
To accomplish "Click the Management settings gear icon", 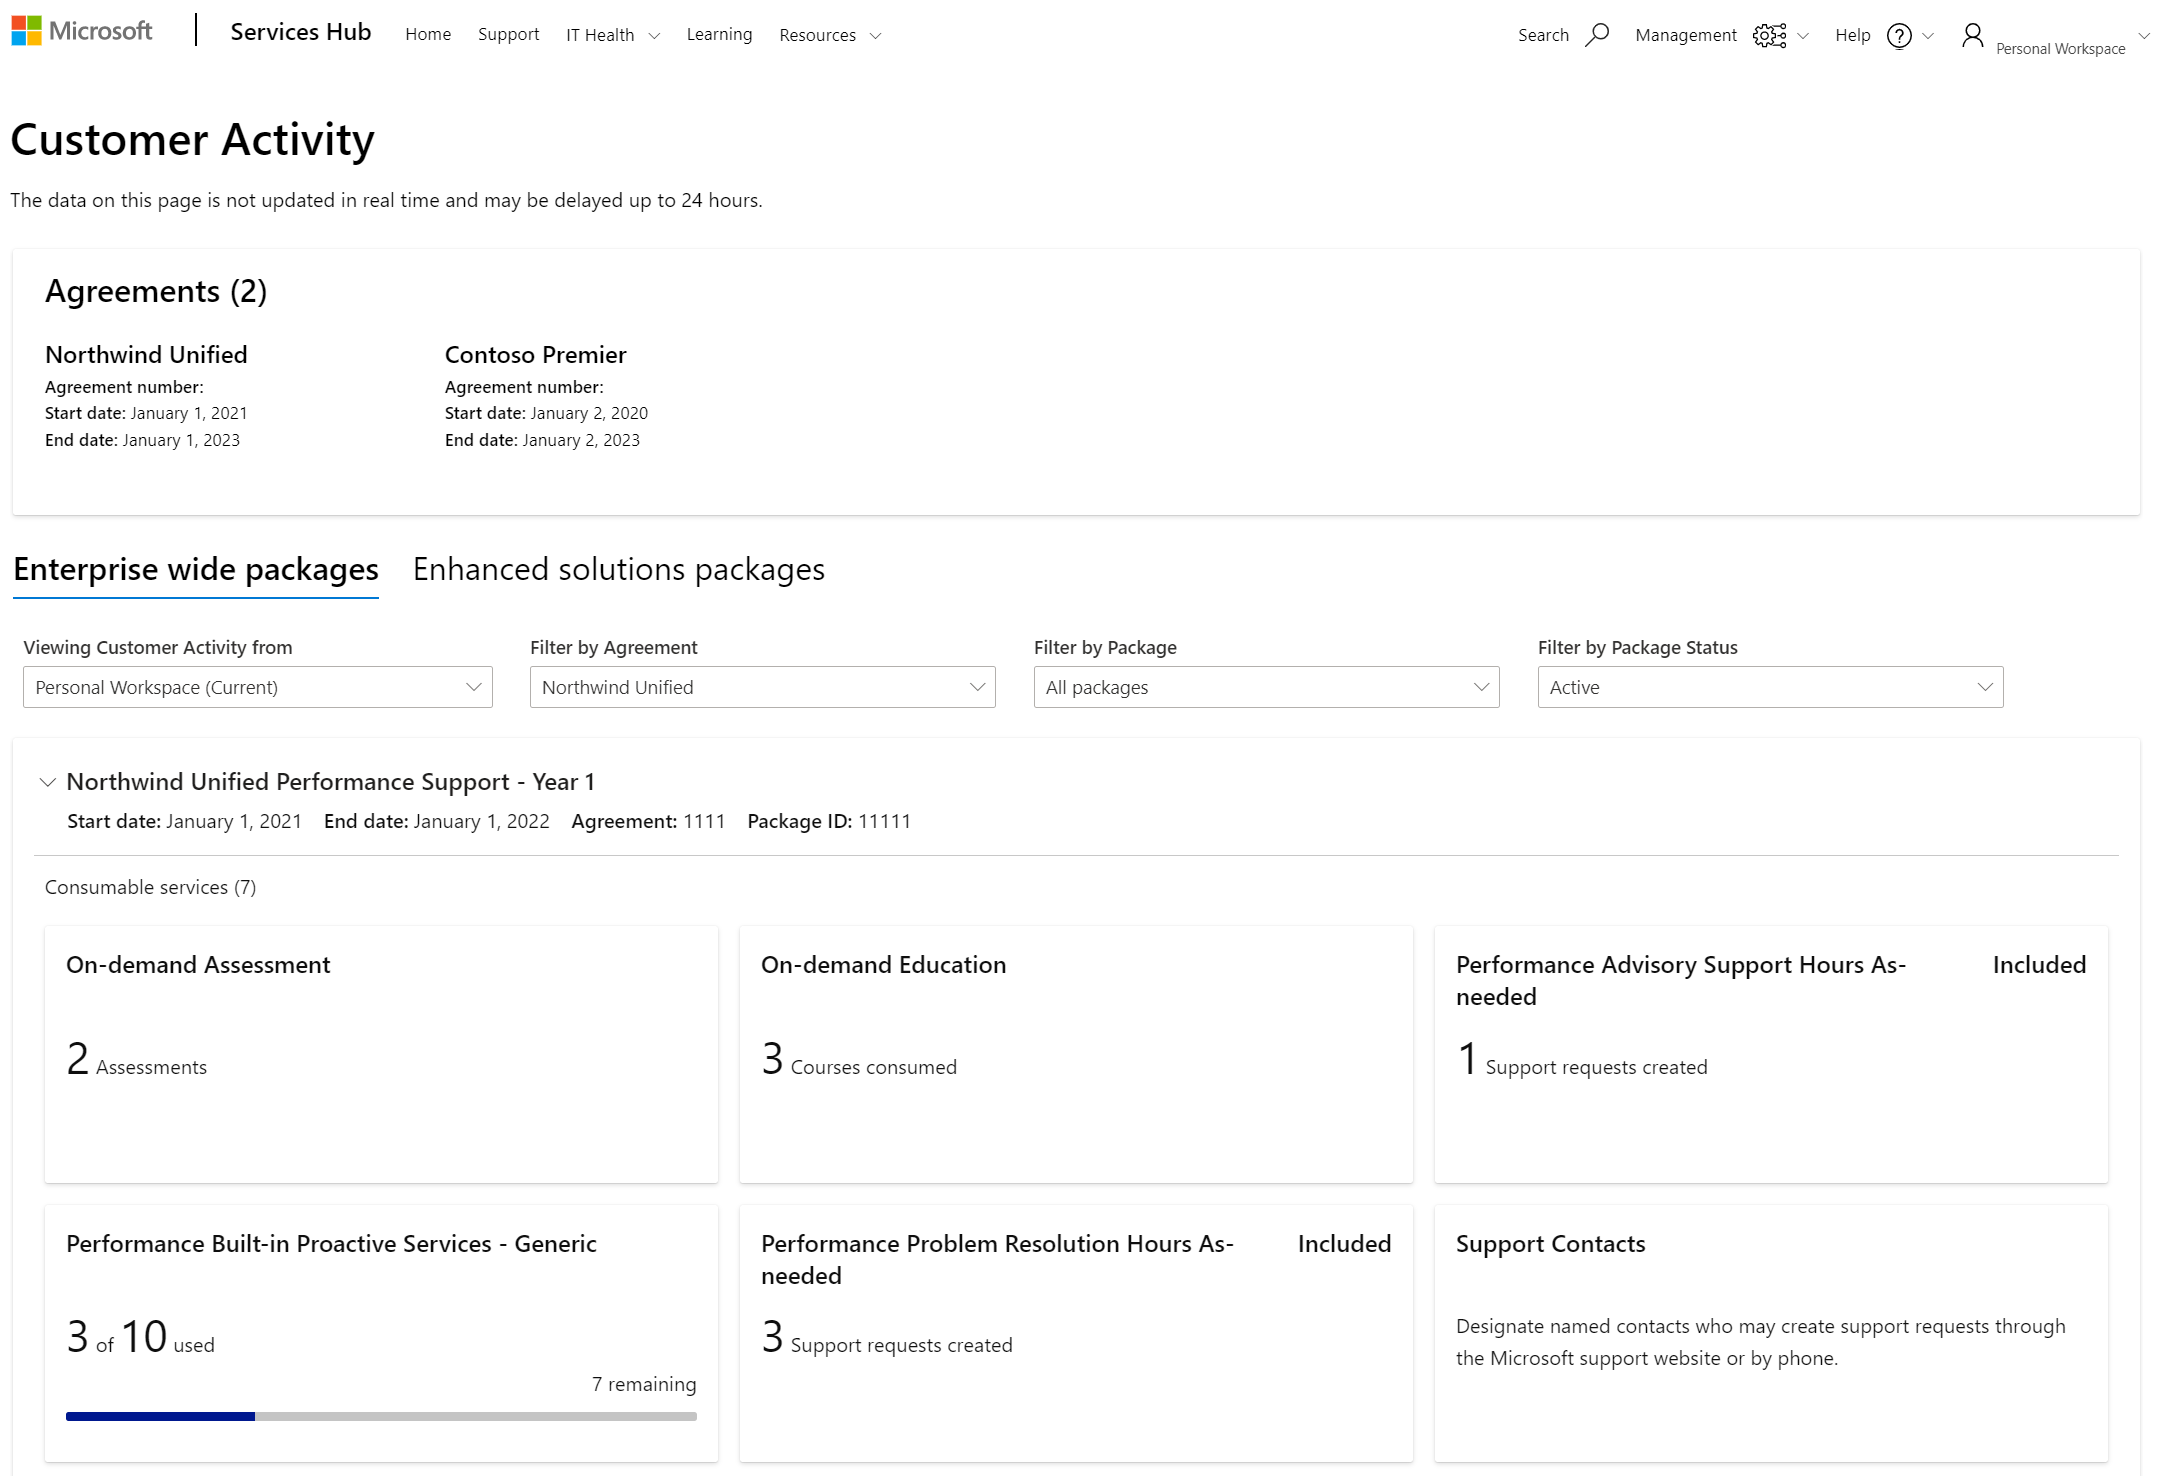I will click(x=1770, y=35).
